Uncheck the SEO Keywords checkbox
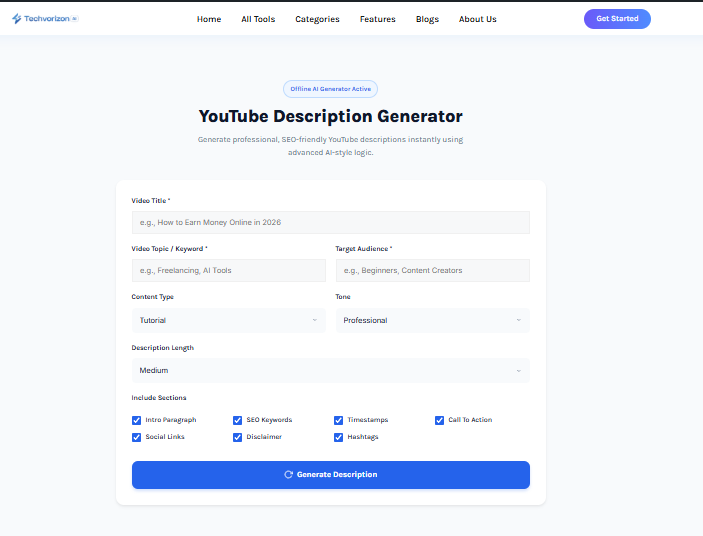The width and height of the screenshot is (703, 536). pyautogui.click(x=237, y=420)
